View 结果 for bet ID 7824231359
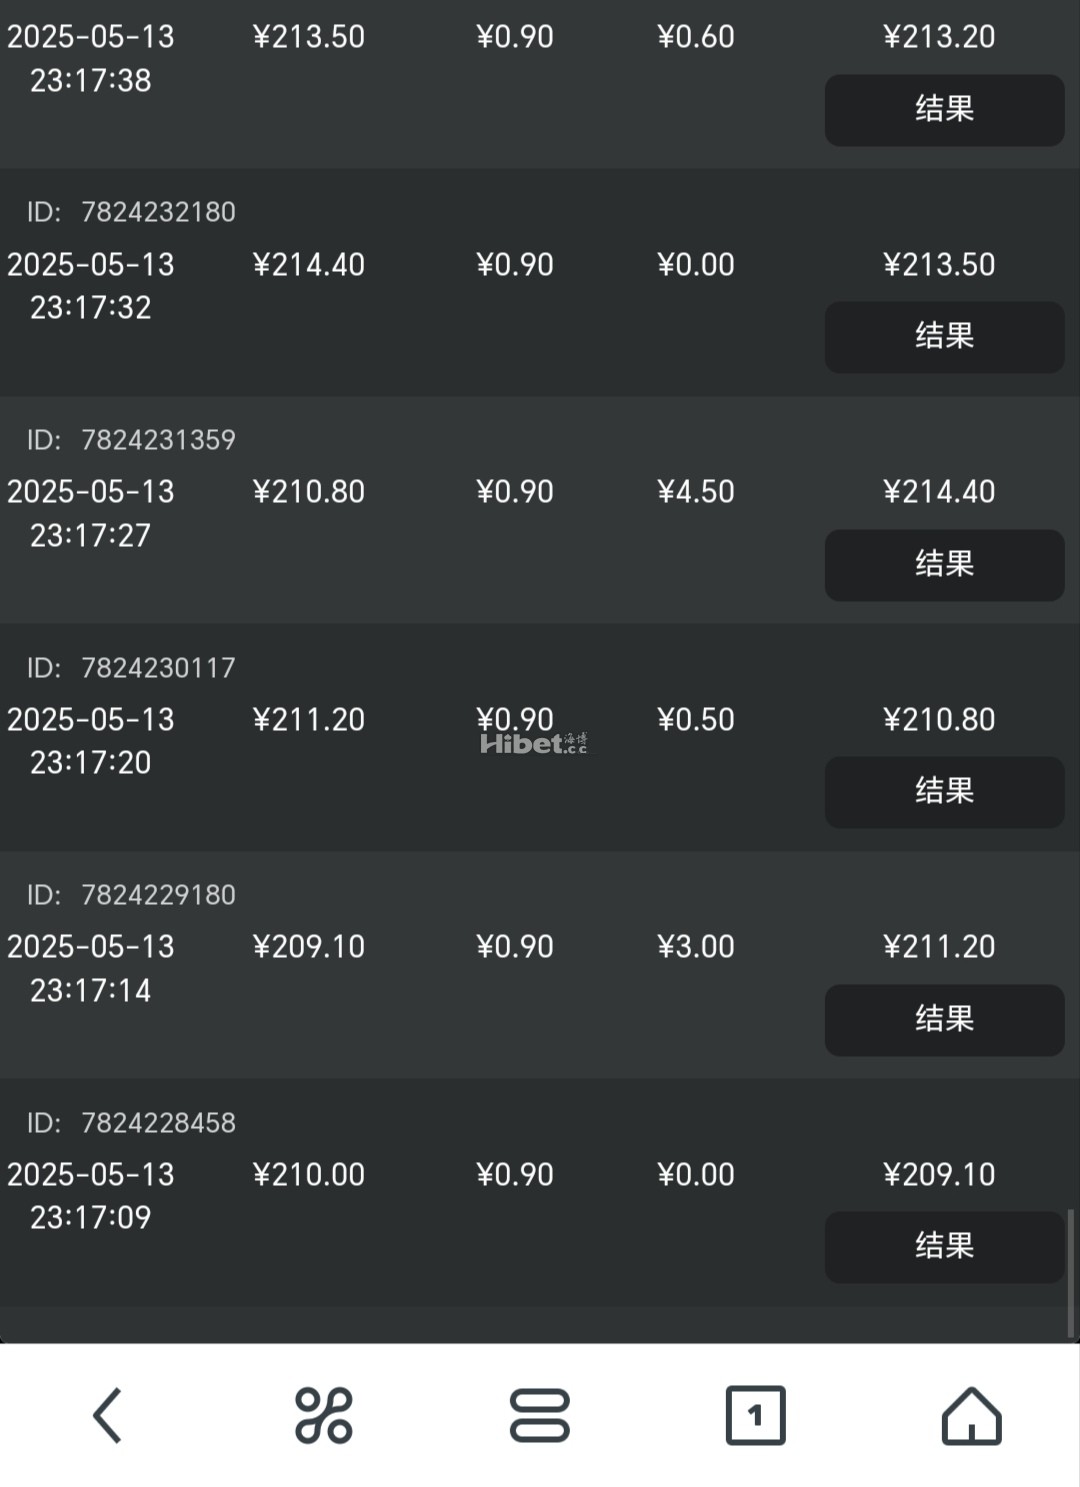The width and height of the screenshot is (1080, 1487). [x=944, y=564]
